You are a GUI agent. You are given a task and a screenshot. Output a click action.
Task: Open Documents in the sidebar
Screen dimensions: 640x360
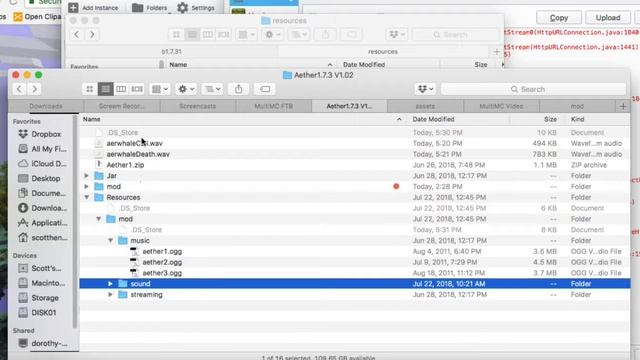coord(42,193)
